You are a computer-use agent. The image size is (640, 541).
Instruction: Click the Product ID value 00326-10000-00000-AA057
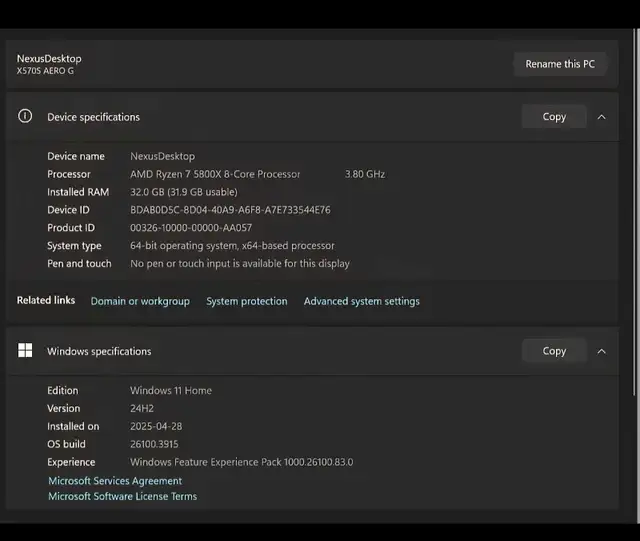pos(191,228)
